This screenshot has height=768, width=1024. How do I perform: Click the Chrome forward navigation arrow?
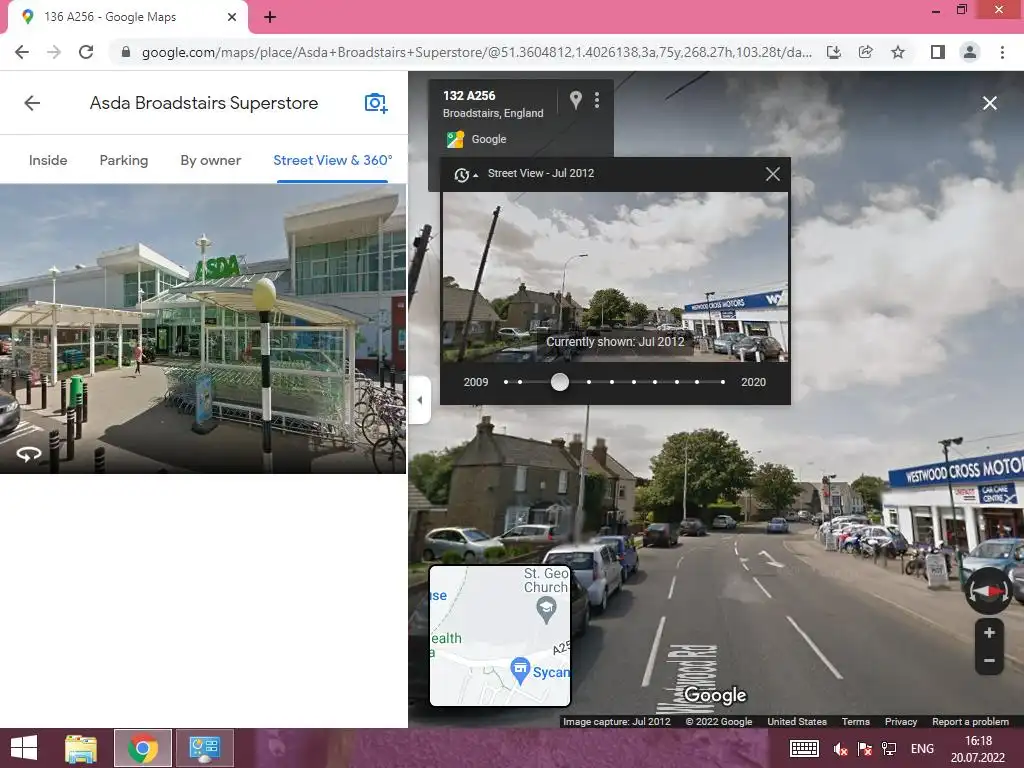pyautogui.click(x=54, y=52)
